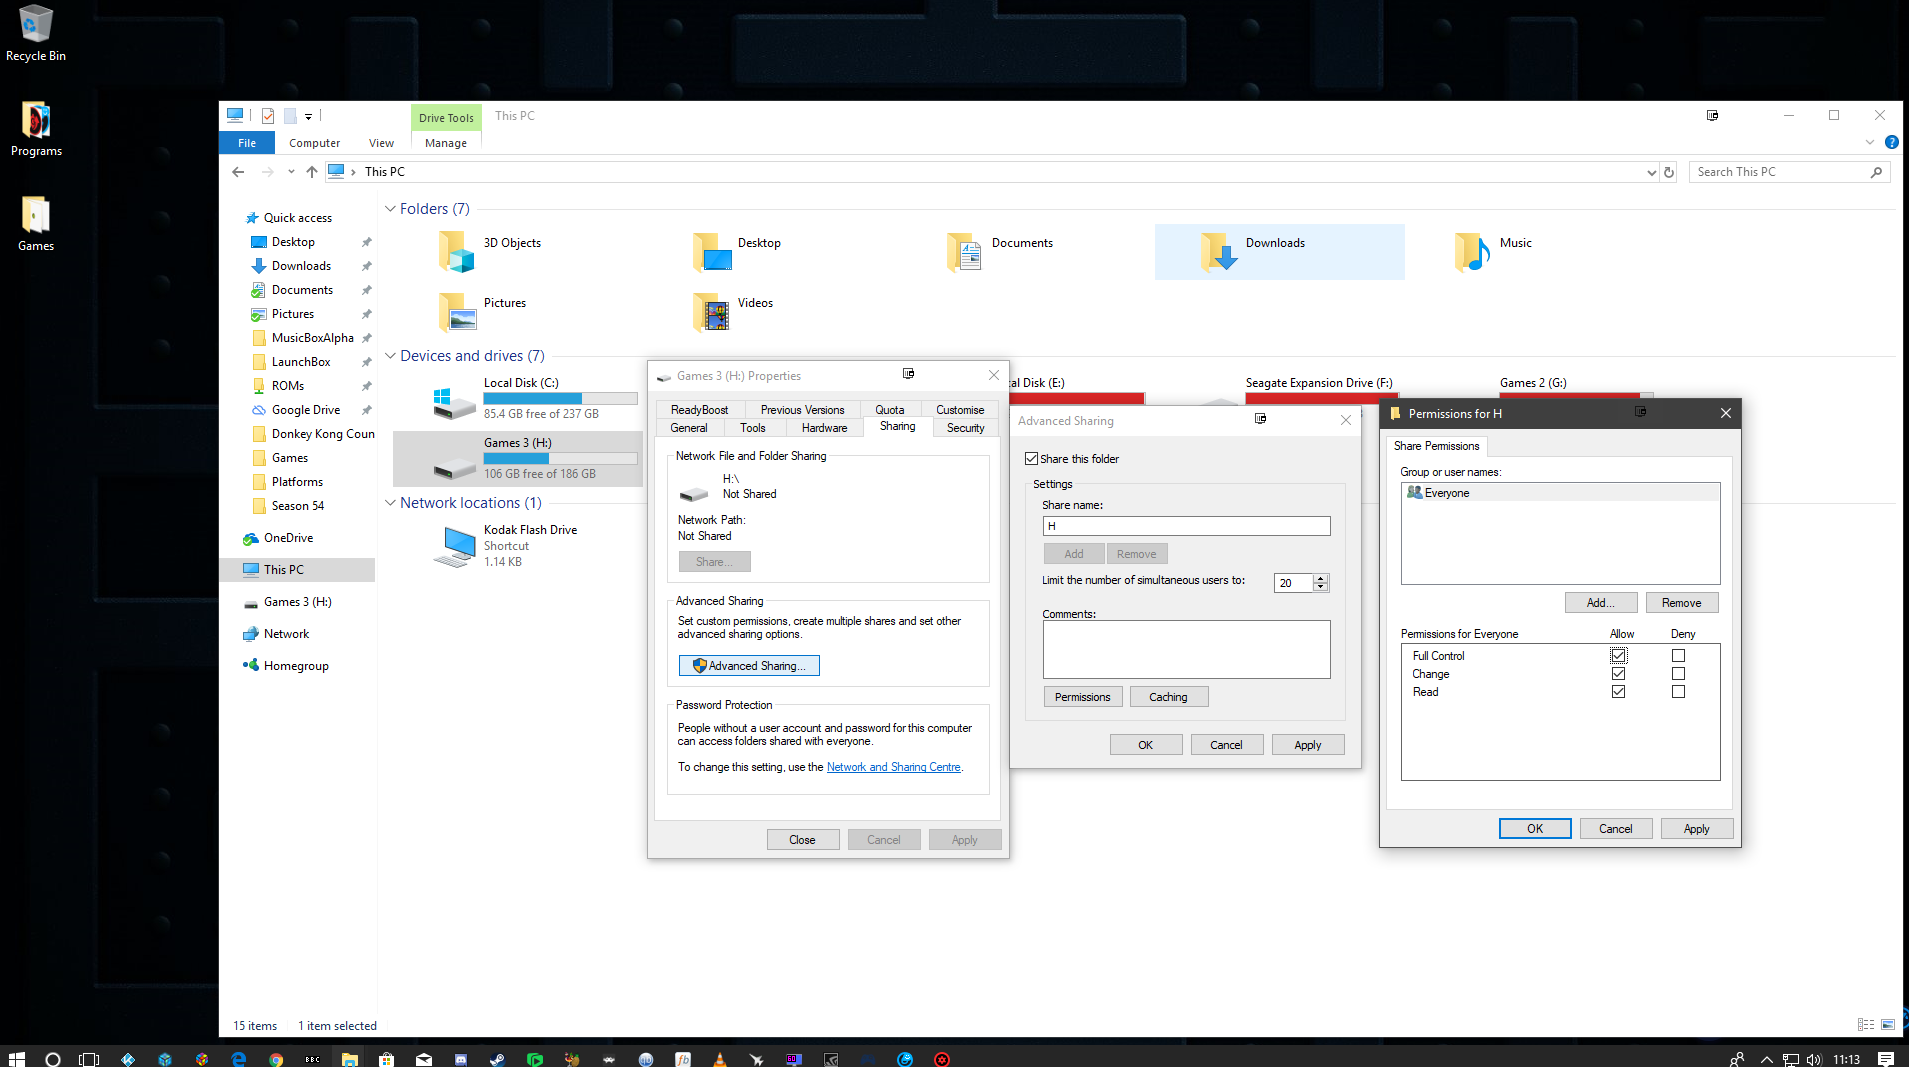Toggle Allow for Full Control
Viewport: 1909px width, 1067px height.
click(x=1618, y=656)
